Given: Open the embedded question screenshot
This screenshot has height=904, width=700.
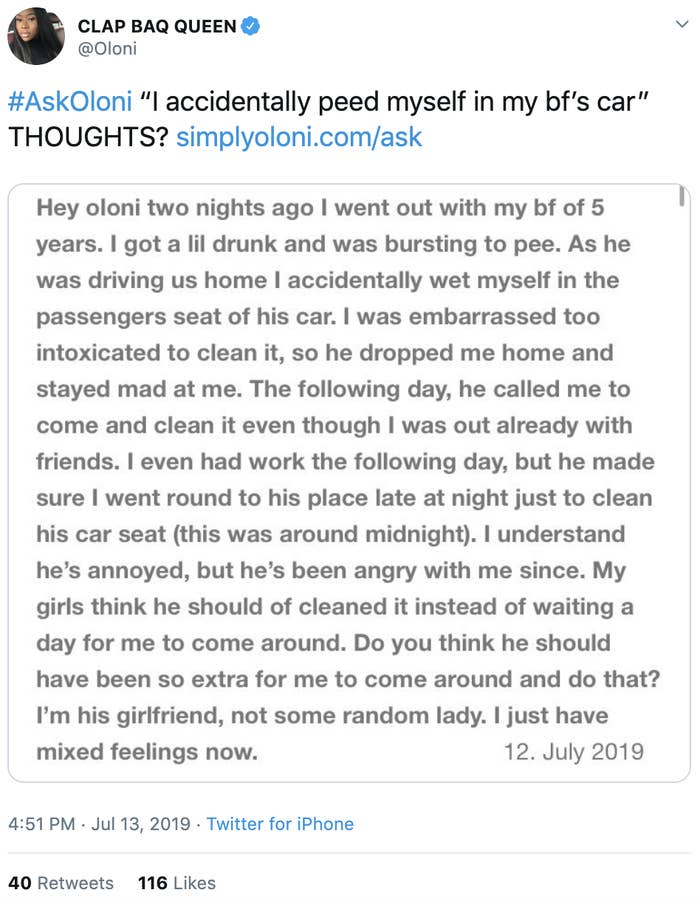Looking at the screenshot, I should click(348, 480).
